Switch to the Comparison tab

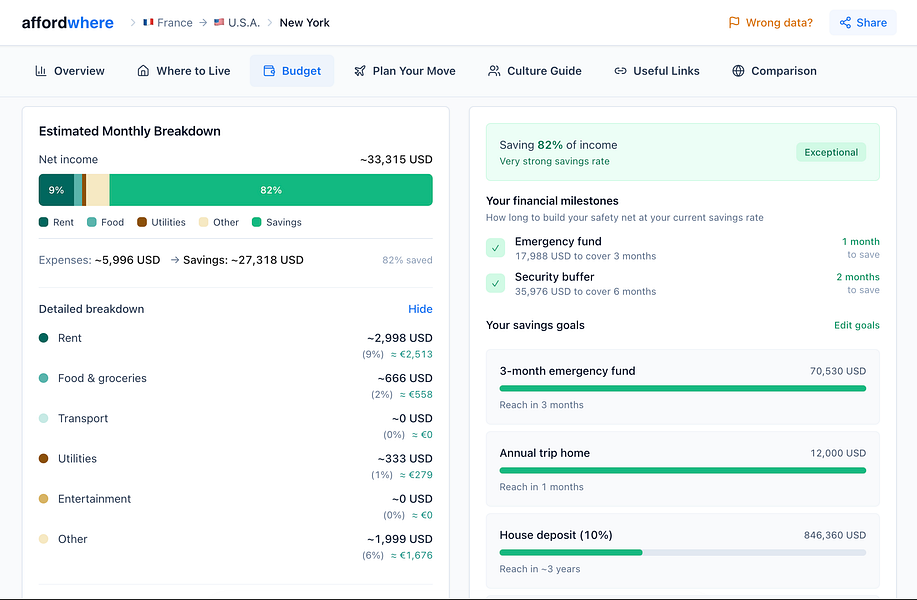[x=774, y=71]
